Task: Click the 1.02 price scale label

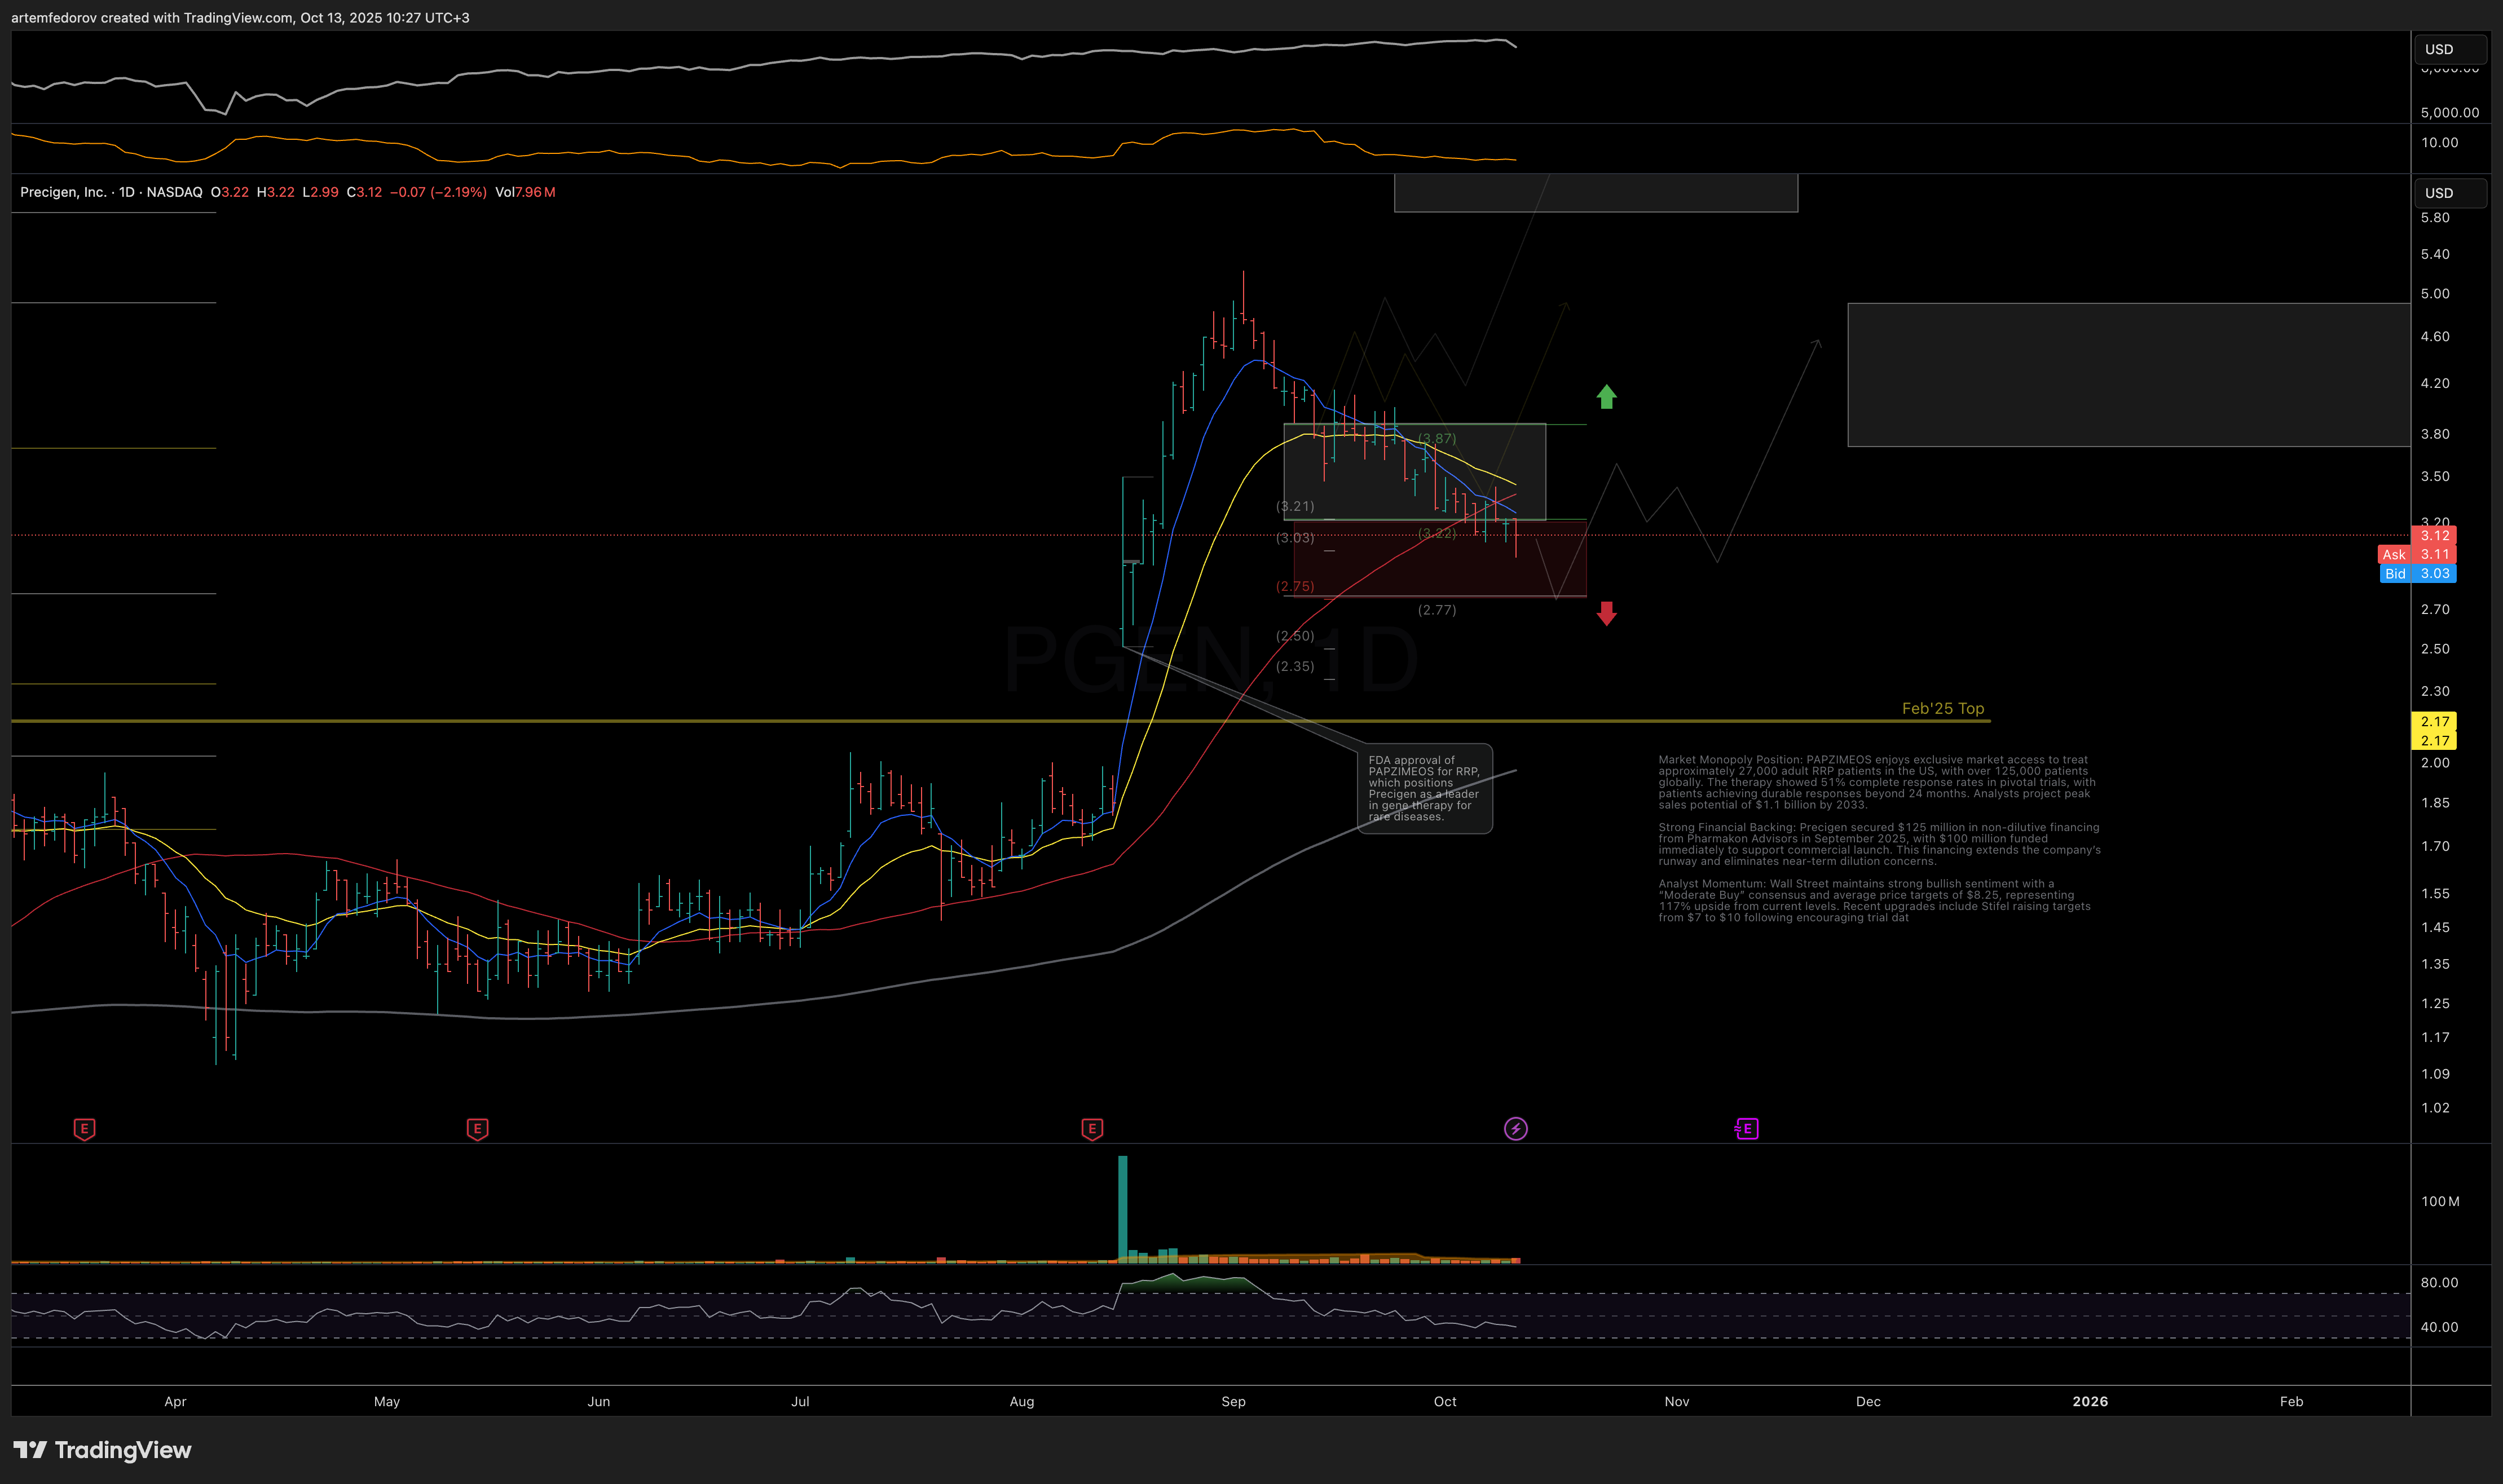Action: [2435, 1108]
